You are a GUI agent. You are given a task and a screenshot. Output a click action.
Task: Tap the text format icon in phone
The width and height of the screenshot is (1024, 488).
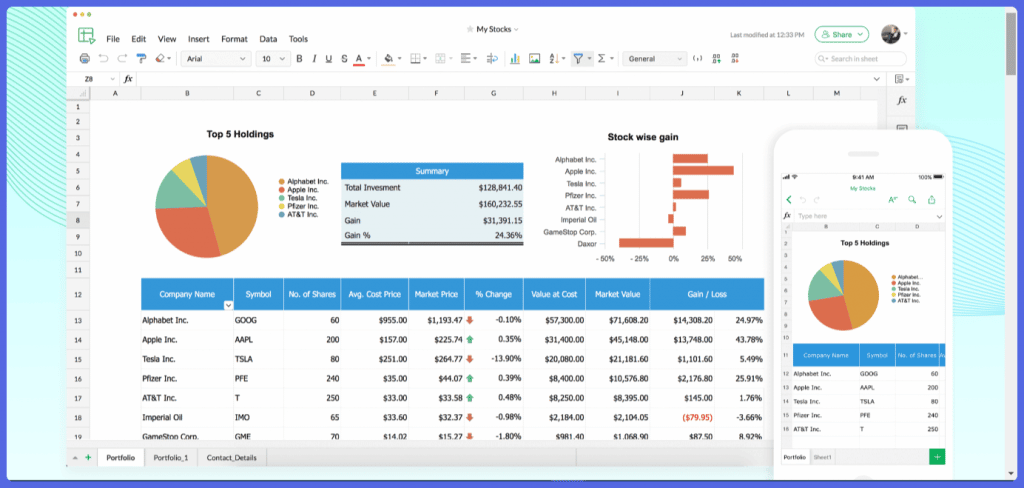(x=893, y=199)
